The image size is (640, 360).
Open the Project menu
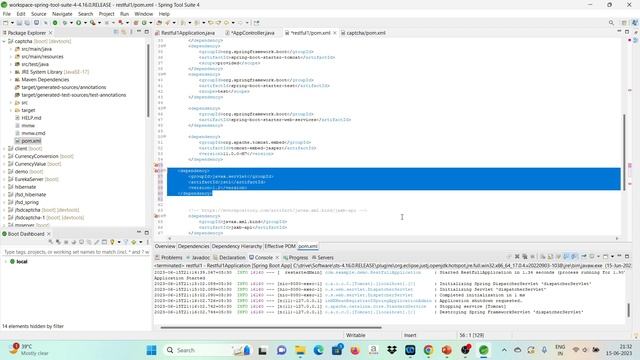click(107, 14)
